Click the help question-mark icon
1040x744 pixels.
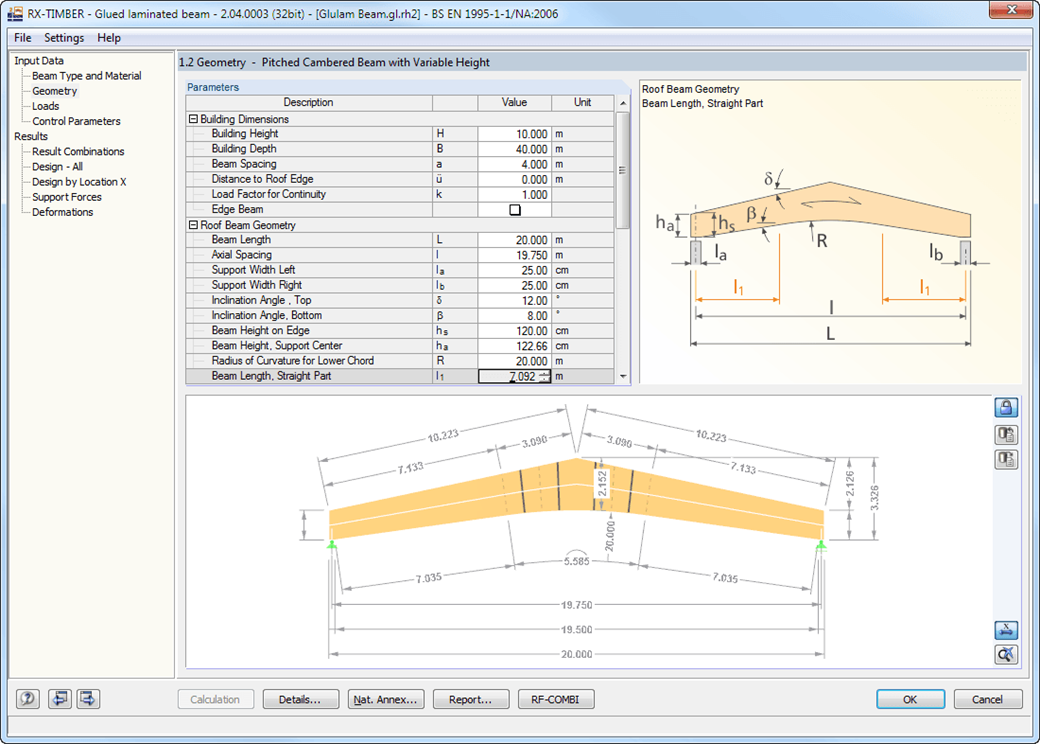[28, 699]
